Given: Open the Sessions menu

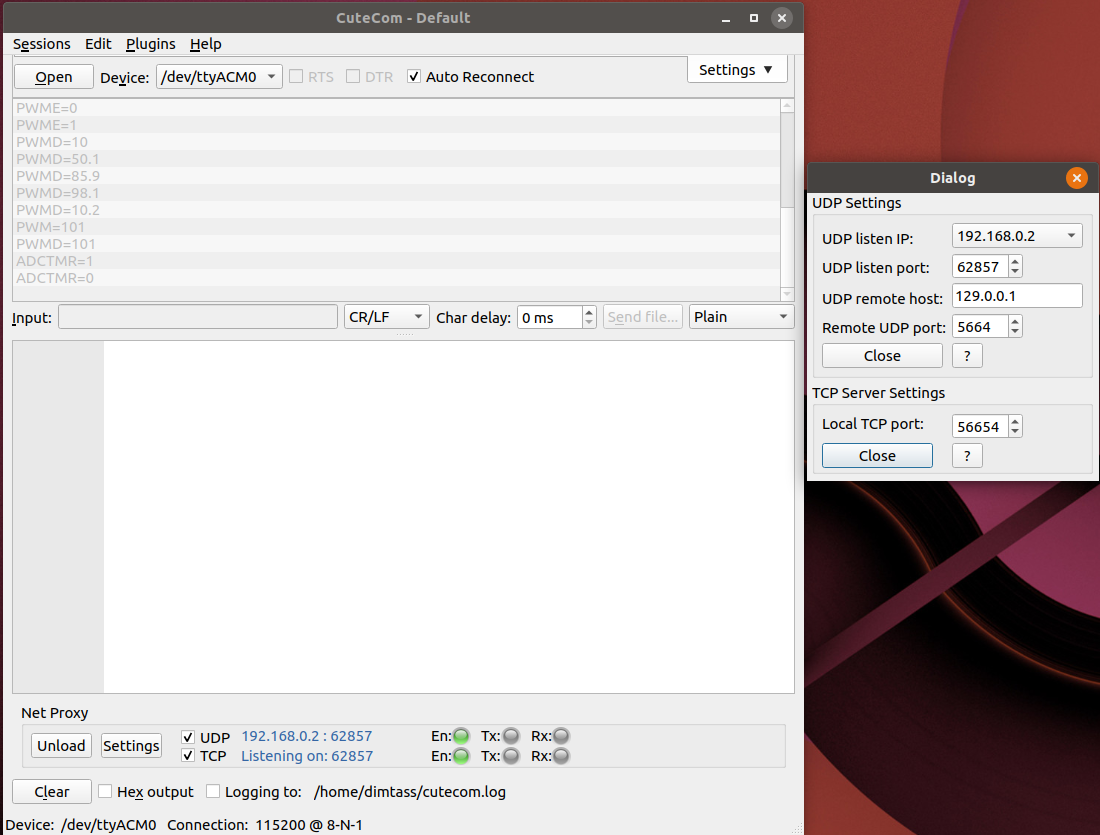Looking at the screenshot, I should 41,44.
